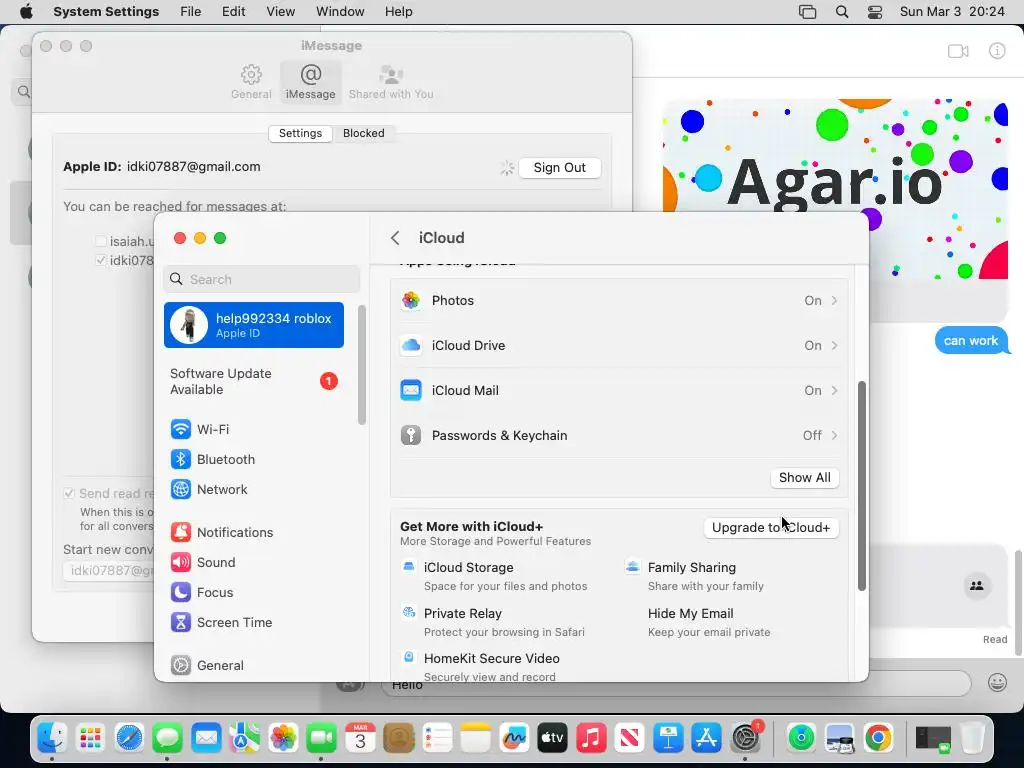The height and width of the screenshot is (768, 1024).
Task: Open FaceTime from the Dock
Action: 322,738
